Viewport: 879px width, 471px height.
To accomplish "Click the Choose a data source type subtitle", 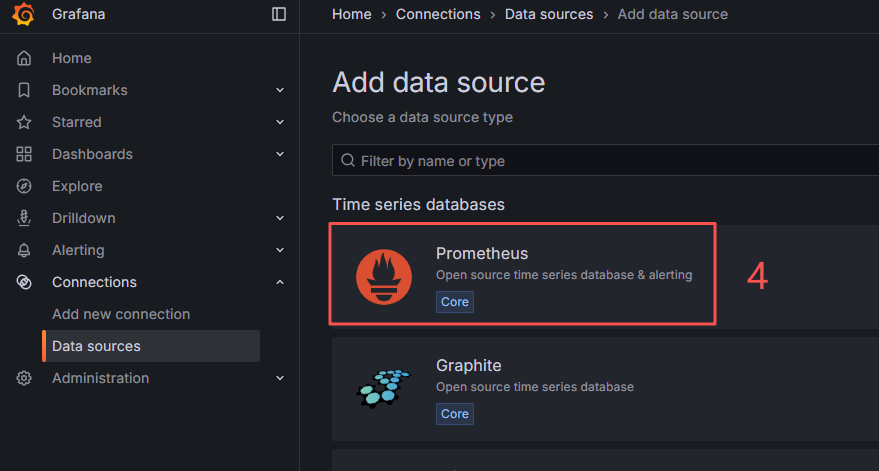I will click(422, 118).
